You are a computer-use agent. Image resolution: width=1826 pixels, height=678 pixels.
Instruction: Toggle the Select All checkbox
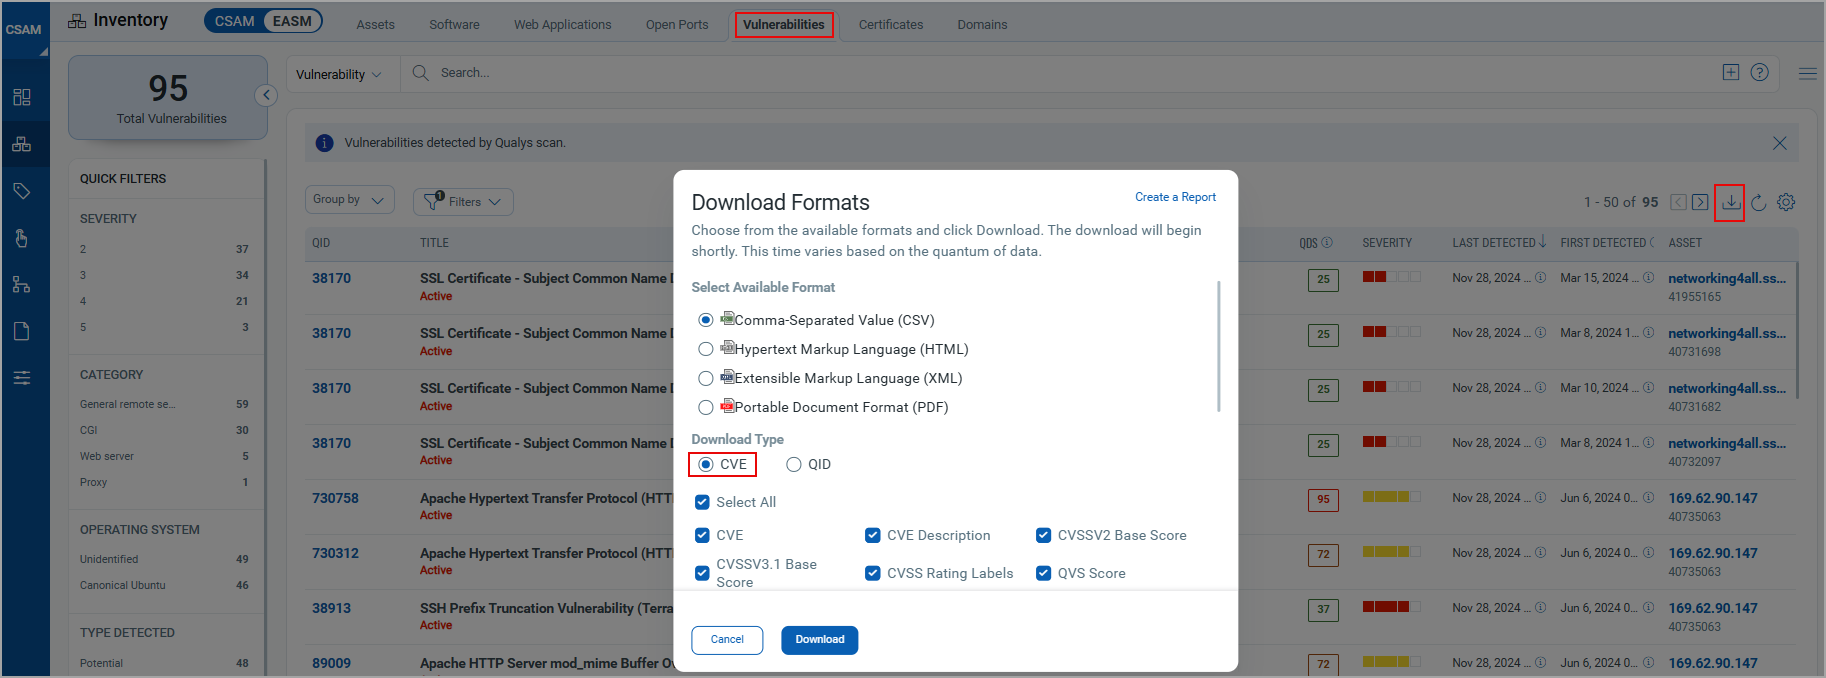tap(702, 502)
